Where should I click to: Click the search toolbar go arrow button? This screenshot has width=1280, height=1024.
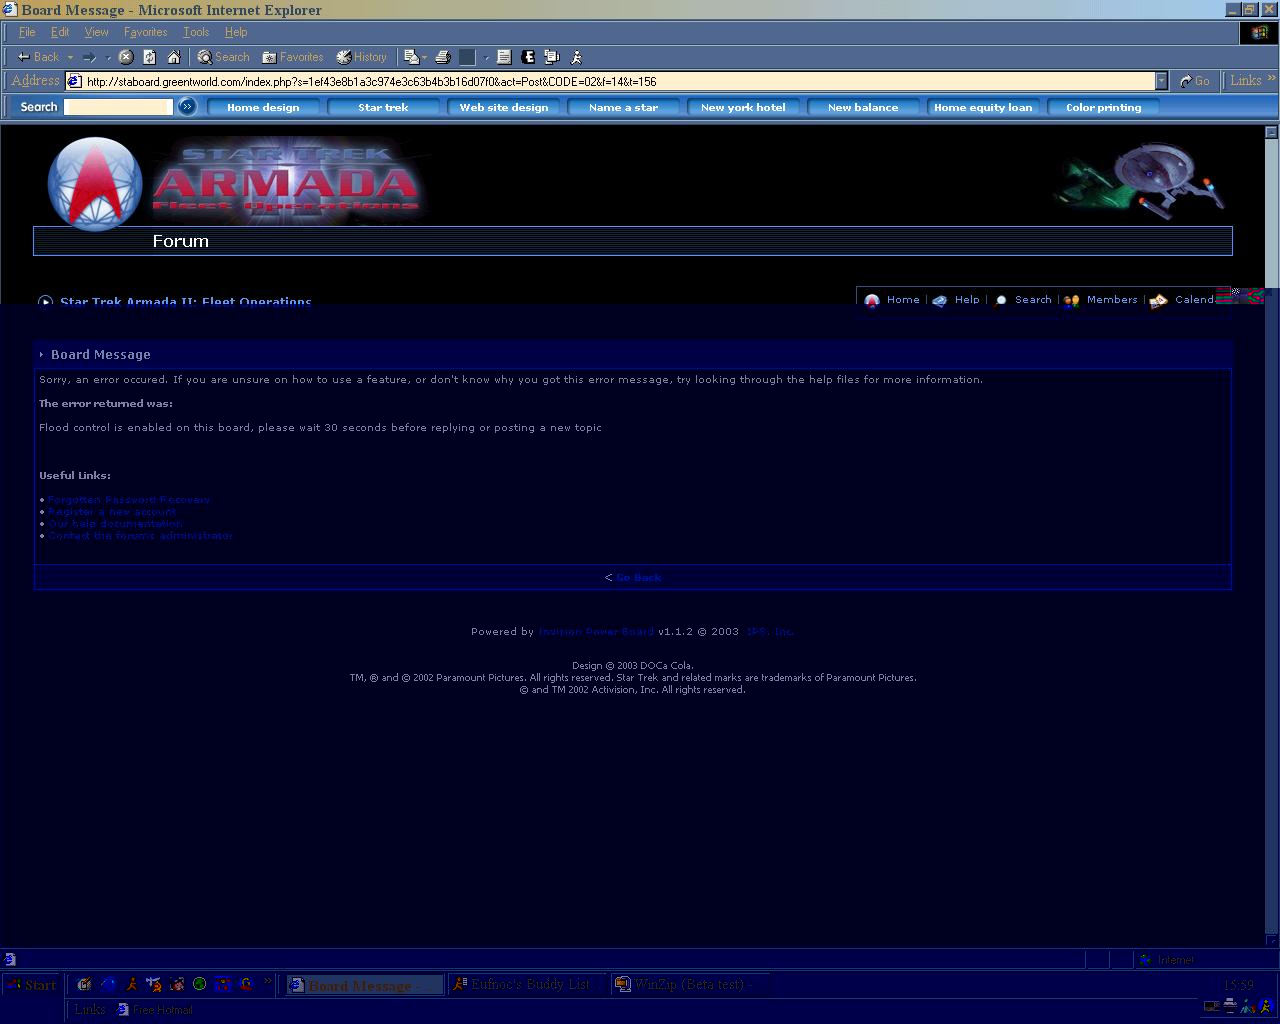coord(187,106)
